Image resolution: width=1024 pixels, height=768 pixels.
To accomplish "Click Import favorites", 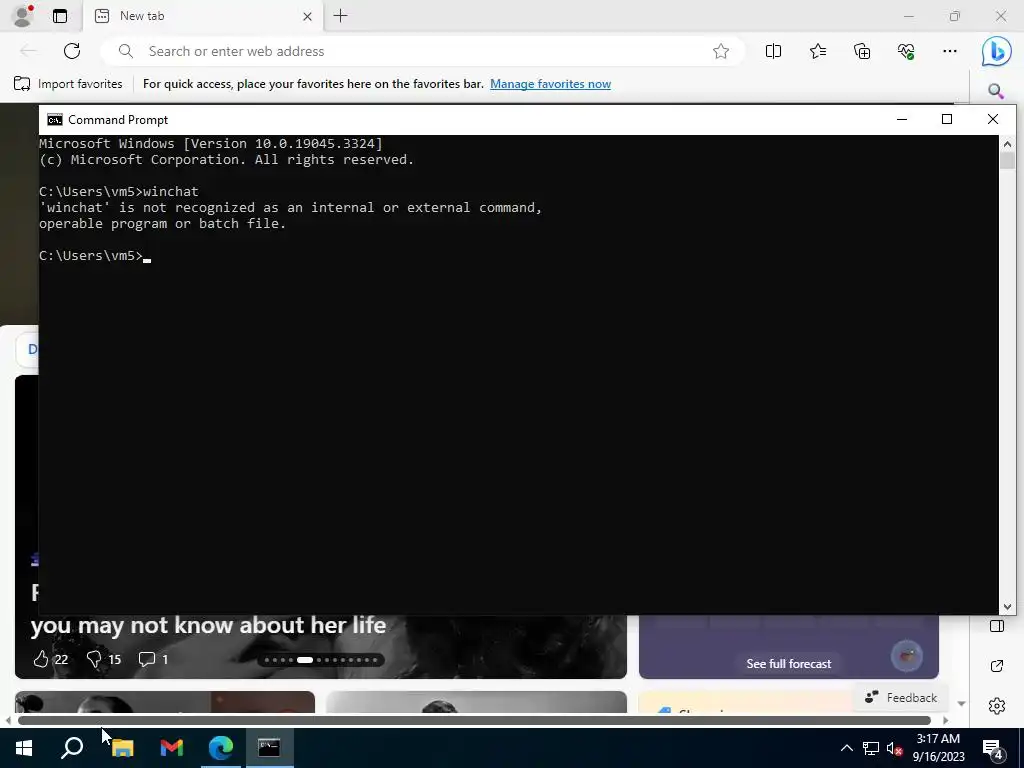I will tap(68, 84).
